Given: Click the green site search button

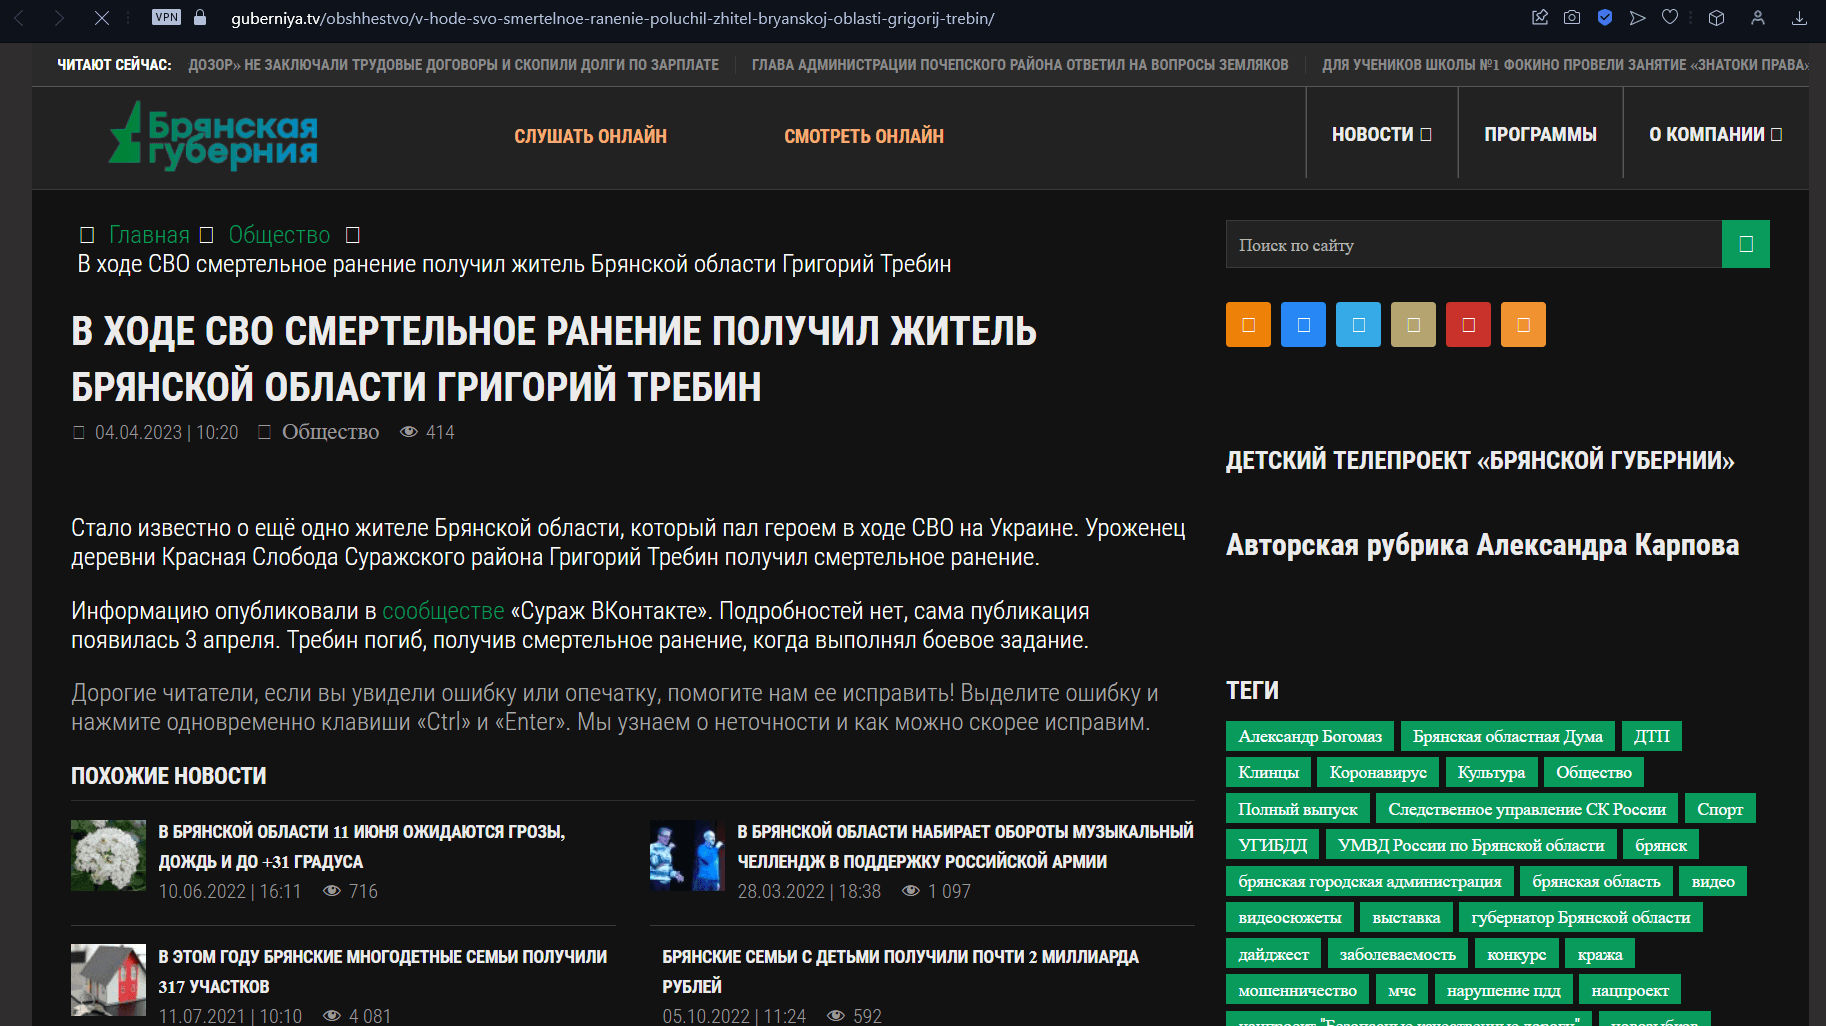Looking at the screenshot, I should (1745, 244).
